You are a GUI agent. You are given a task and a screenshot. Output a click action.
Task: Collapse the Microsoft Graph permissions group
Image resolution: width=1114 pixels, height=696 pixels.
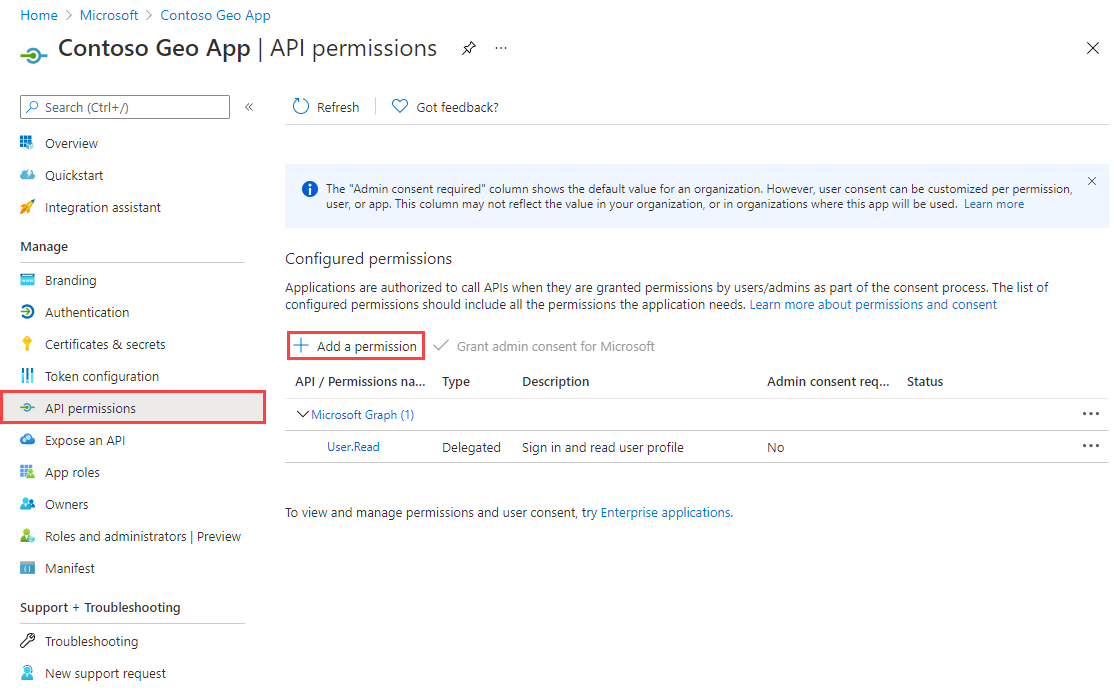(302, 414)
